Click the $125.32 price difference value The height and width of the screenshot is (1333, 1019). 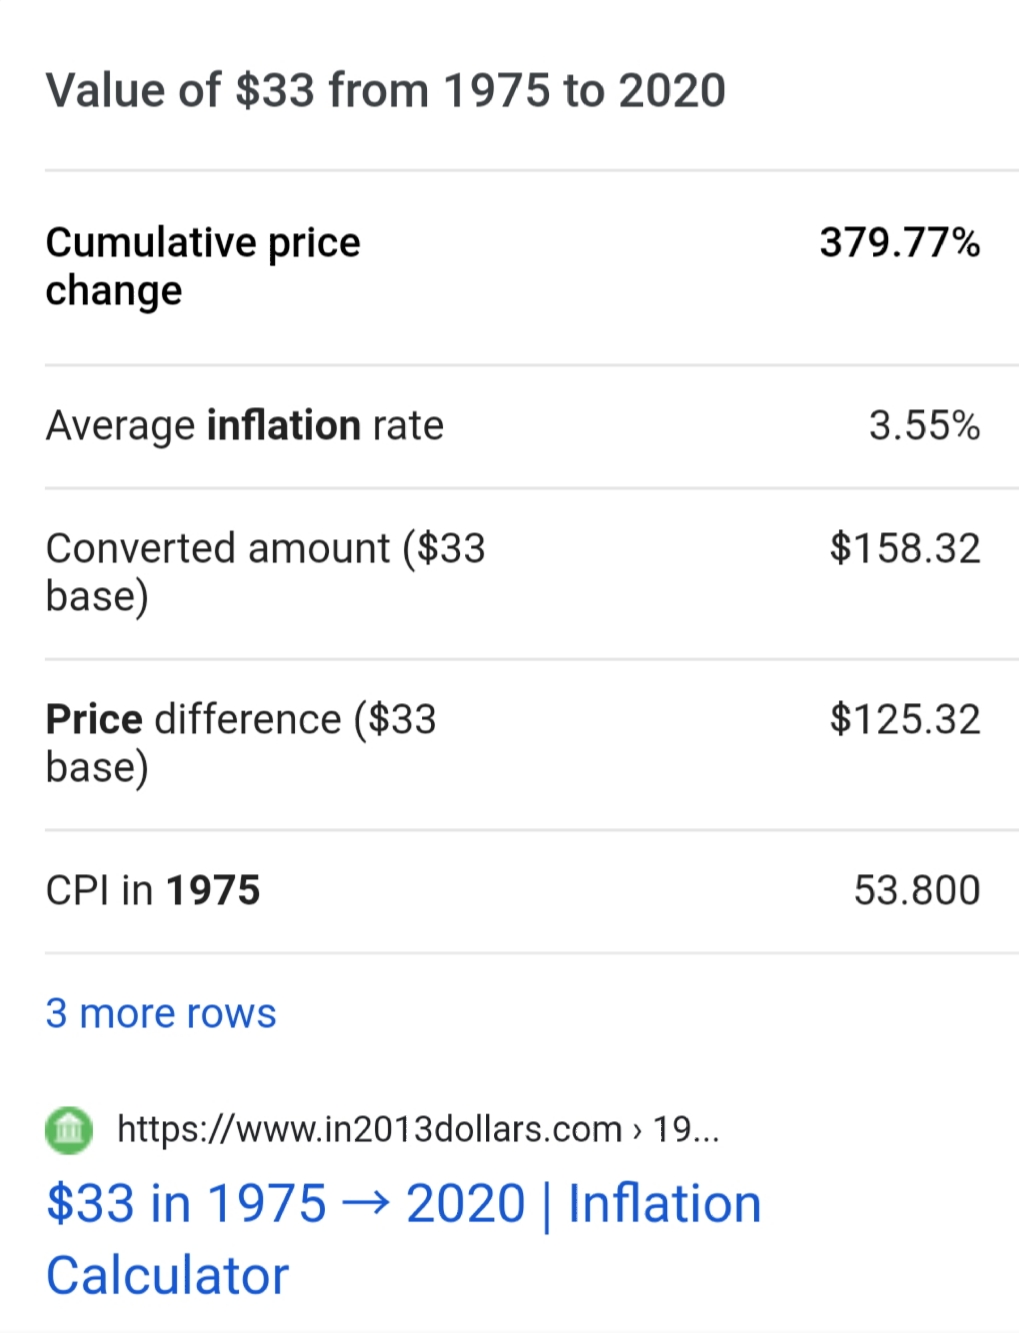(905, 719)
